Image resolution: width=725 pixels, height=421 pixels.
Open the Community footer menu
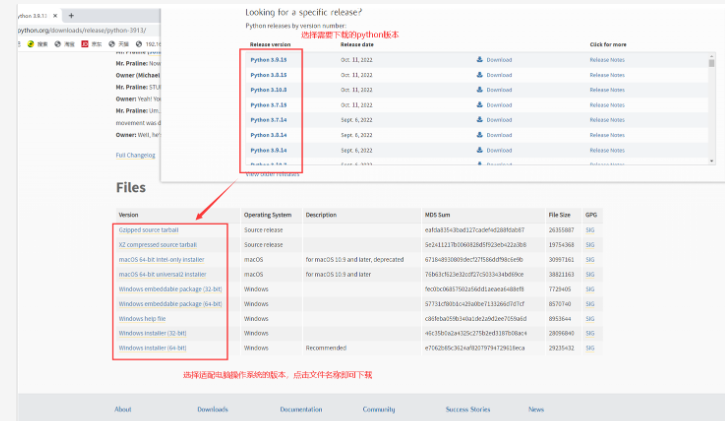click(379, 409)
